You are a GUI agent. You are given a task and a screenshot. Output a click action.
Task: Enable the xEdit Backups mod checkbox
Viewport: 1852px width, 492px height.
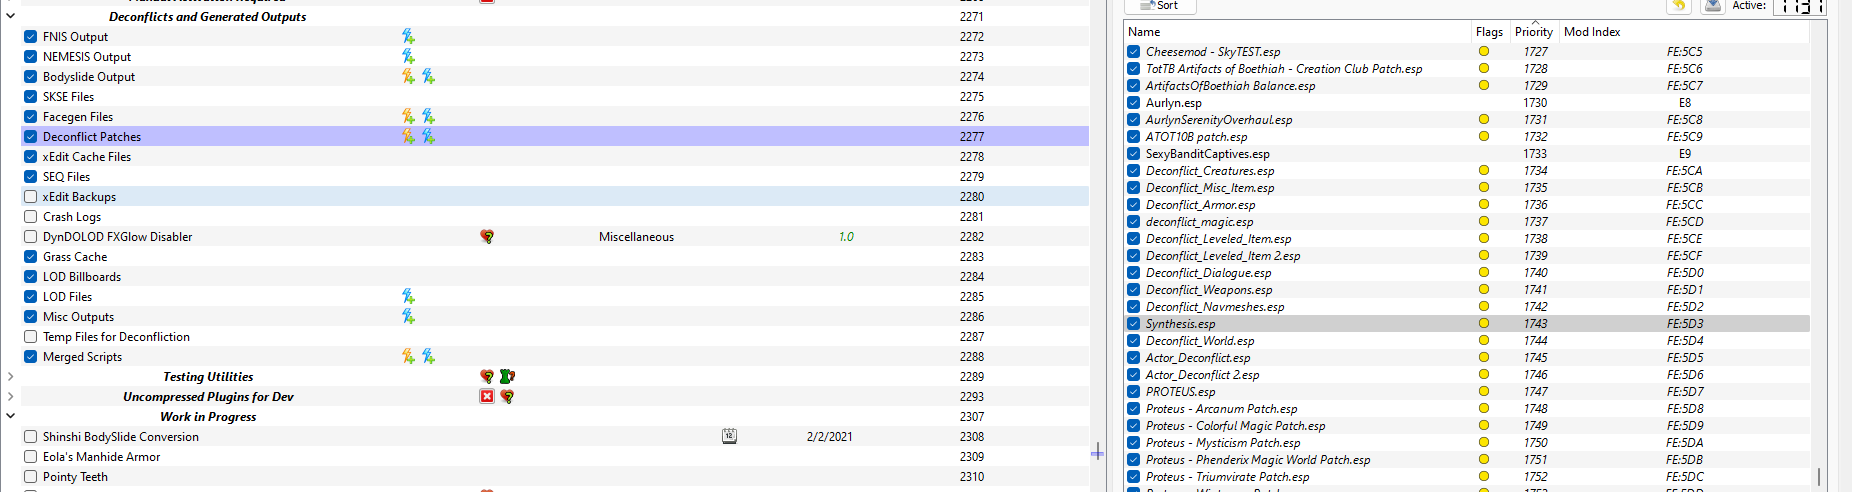pyautogui.click(x=31, y=197)
